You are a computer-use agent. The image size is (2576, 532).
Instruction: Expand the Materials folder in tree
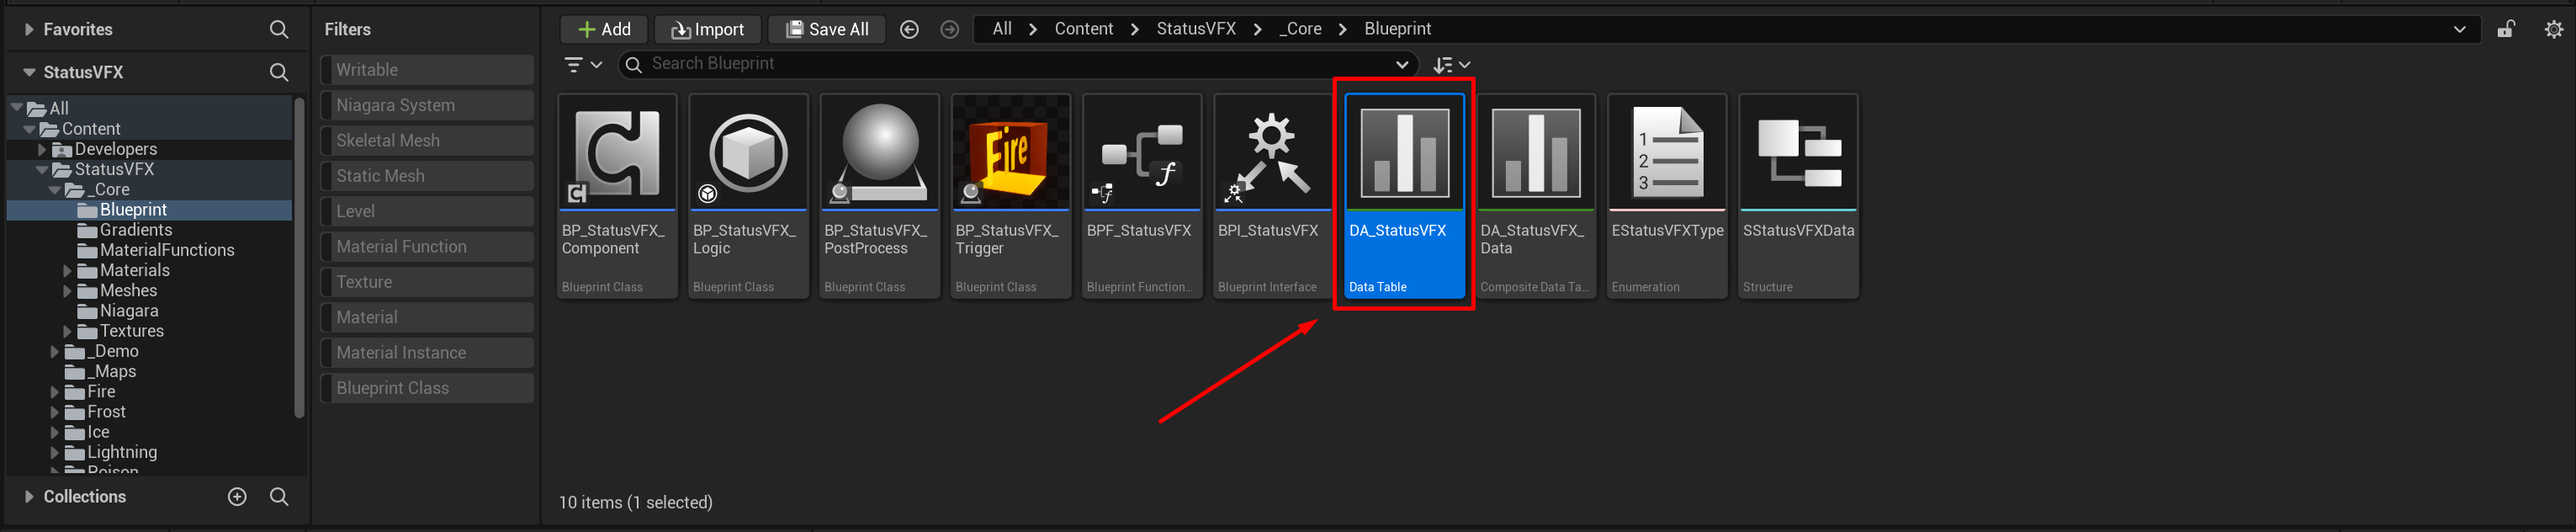(67, 270)
